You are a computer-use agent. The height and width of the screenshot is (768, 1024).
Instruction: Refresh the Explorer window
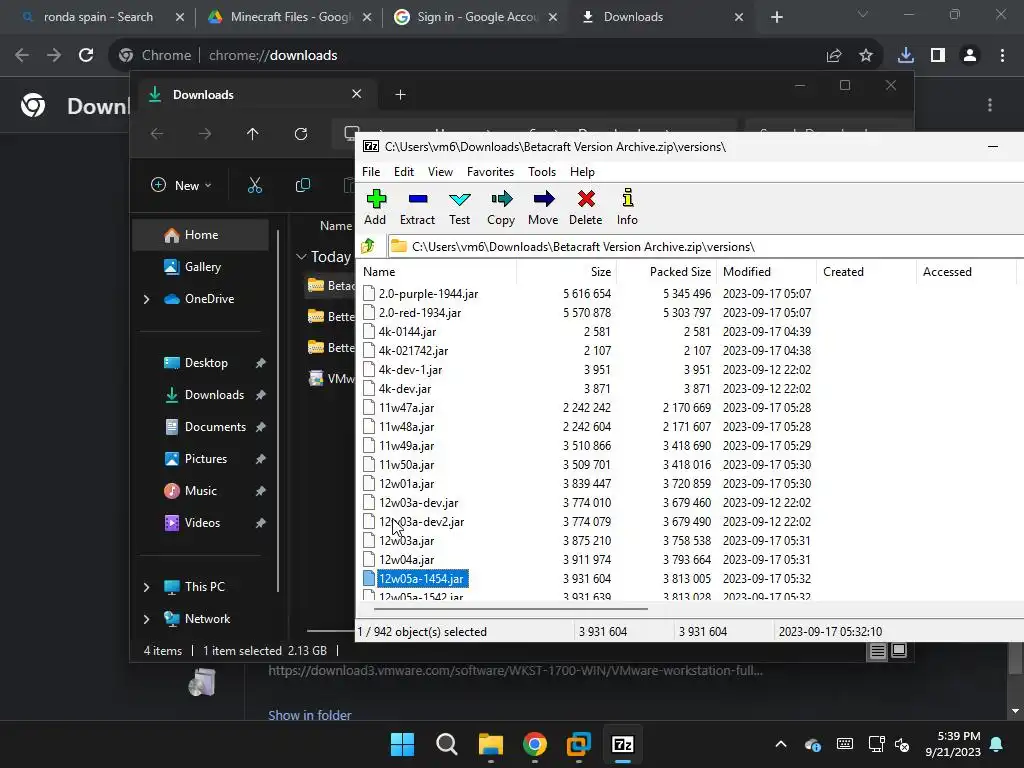[300, 134]
